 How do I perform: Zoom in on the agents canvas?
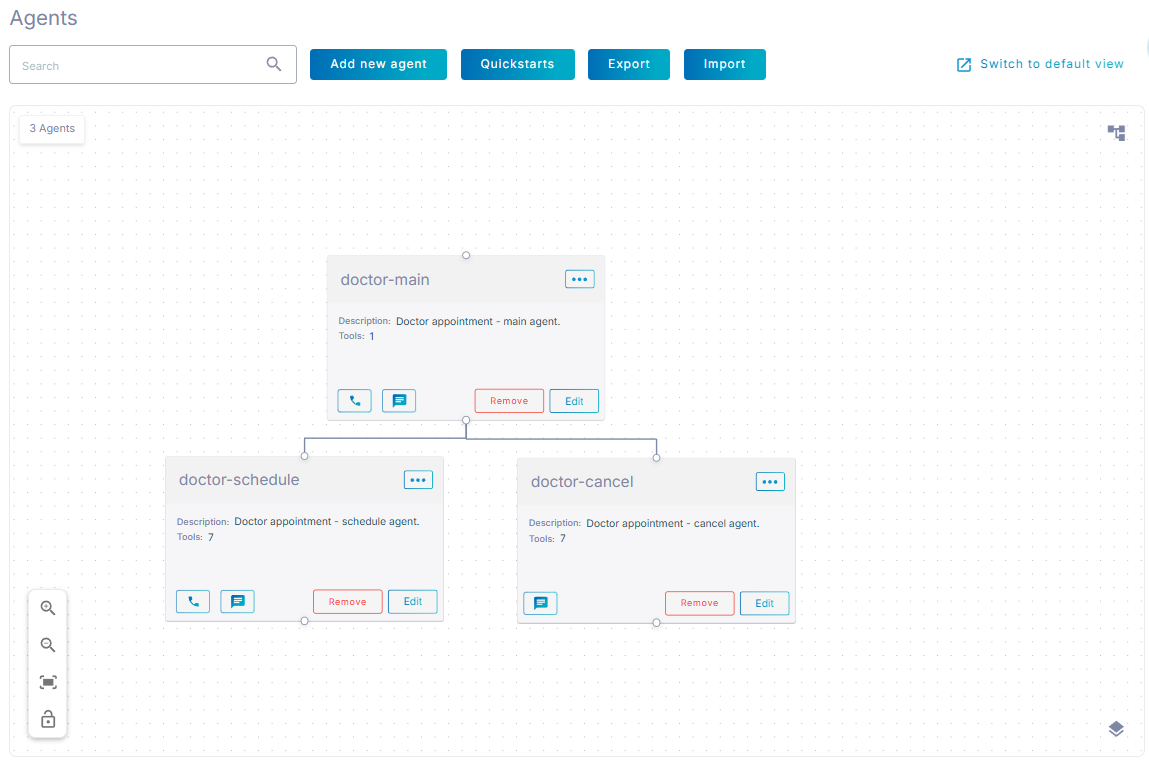(47, 608)
